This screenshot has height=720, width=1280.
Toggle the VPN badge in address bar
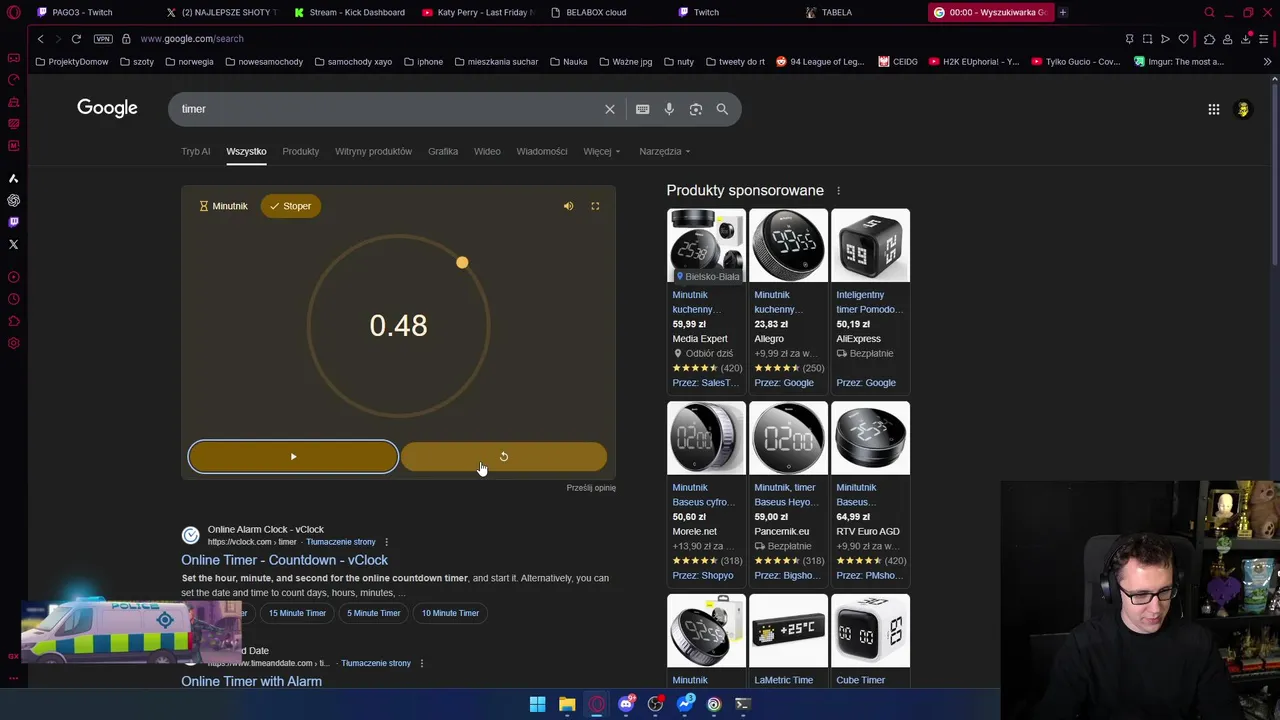(x=103, y=39)
